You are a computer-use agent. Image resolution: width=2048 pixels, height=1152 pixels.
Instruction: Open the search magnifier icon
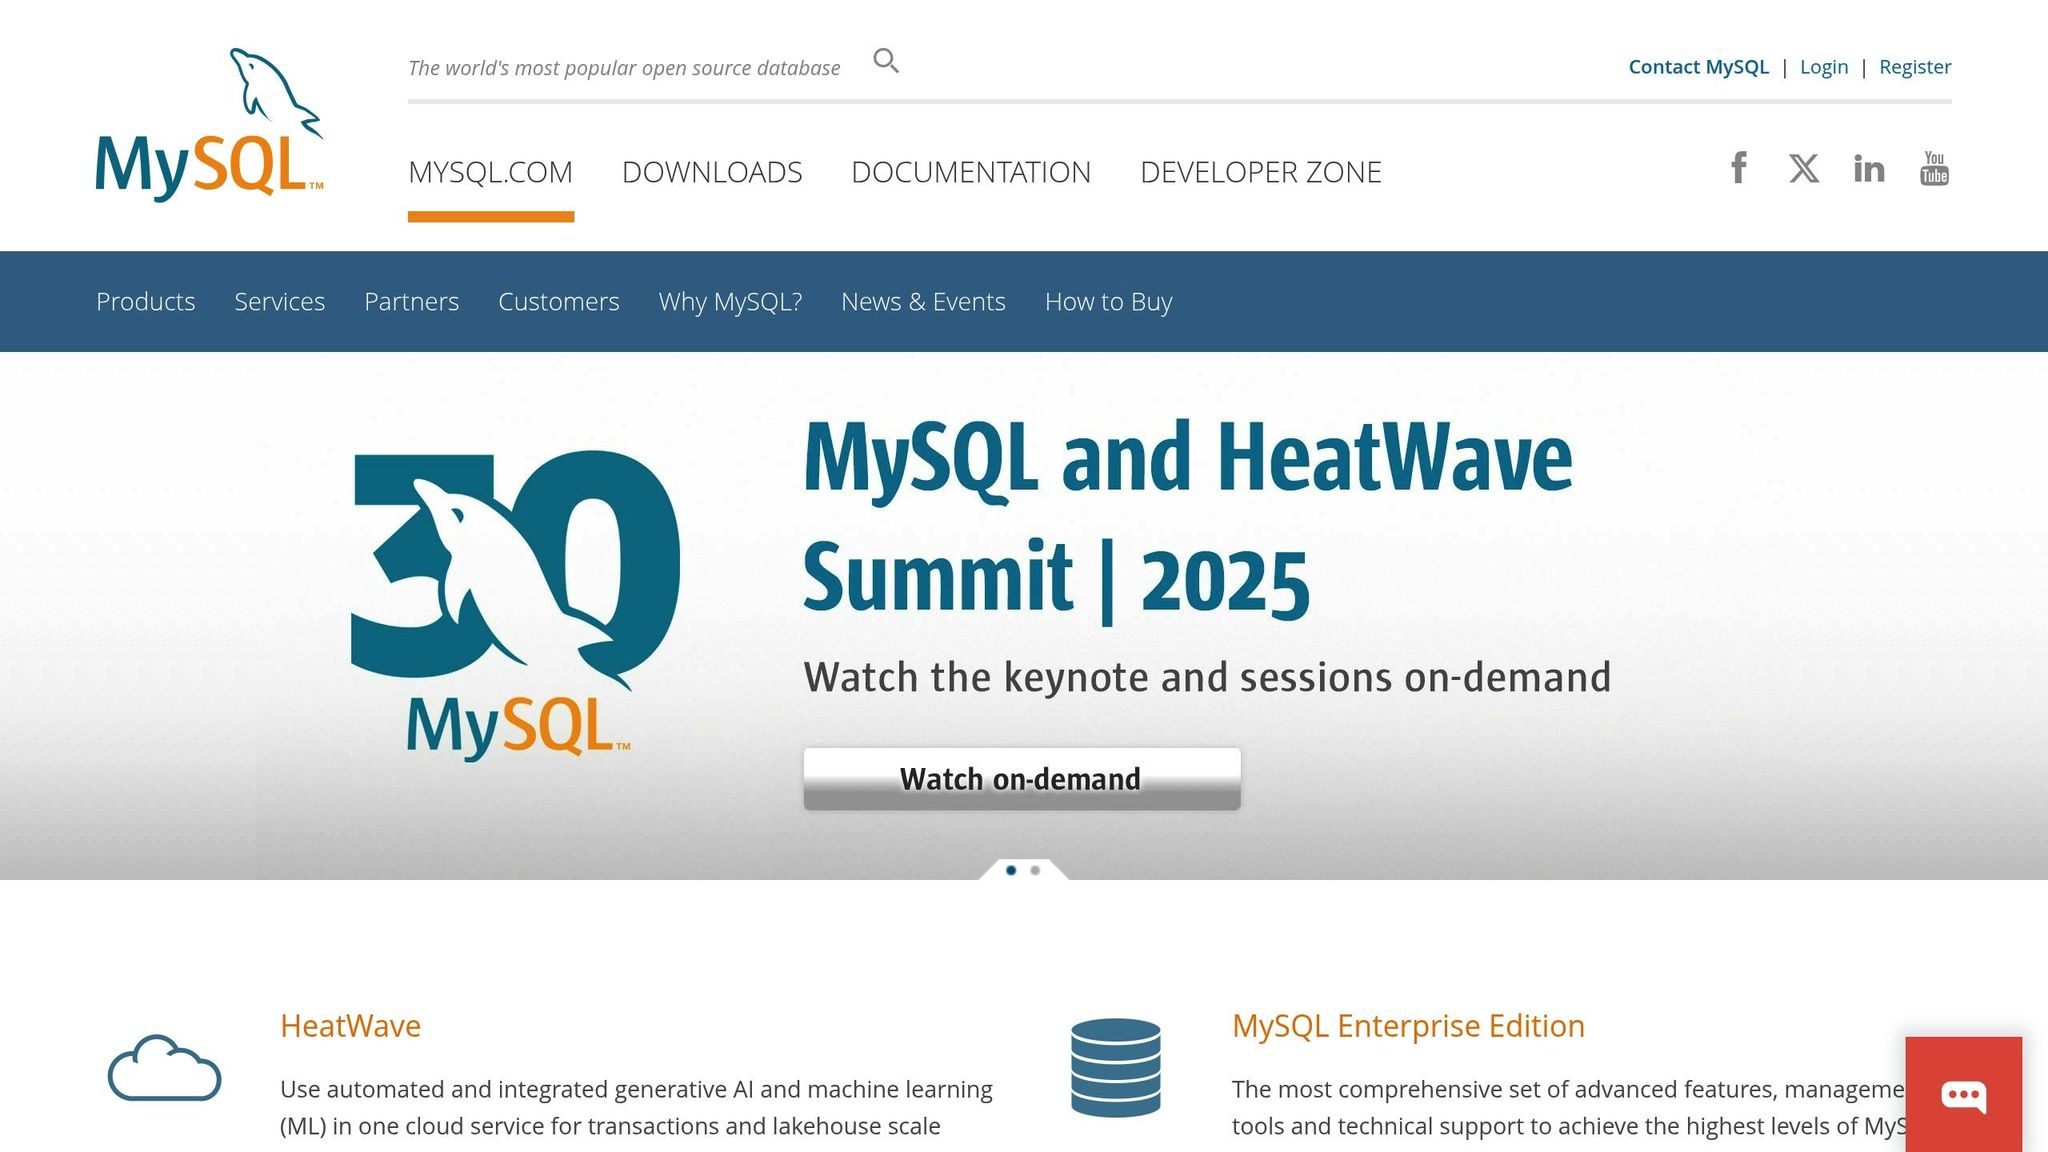coord(886,62)
